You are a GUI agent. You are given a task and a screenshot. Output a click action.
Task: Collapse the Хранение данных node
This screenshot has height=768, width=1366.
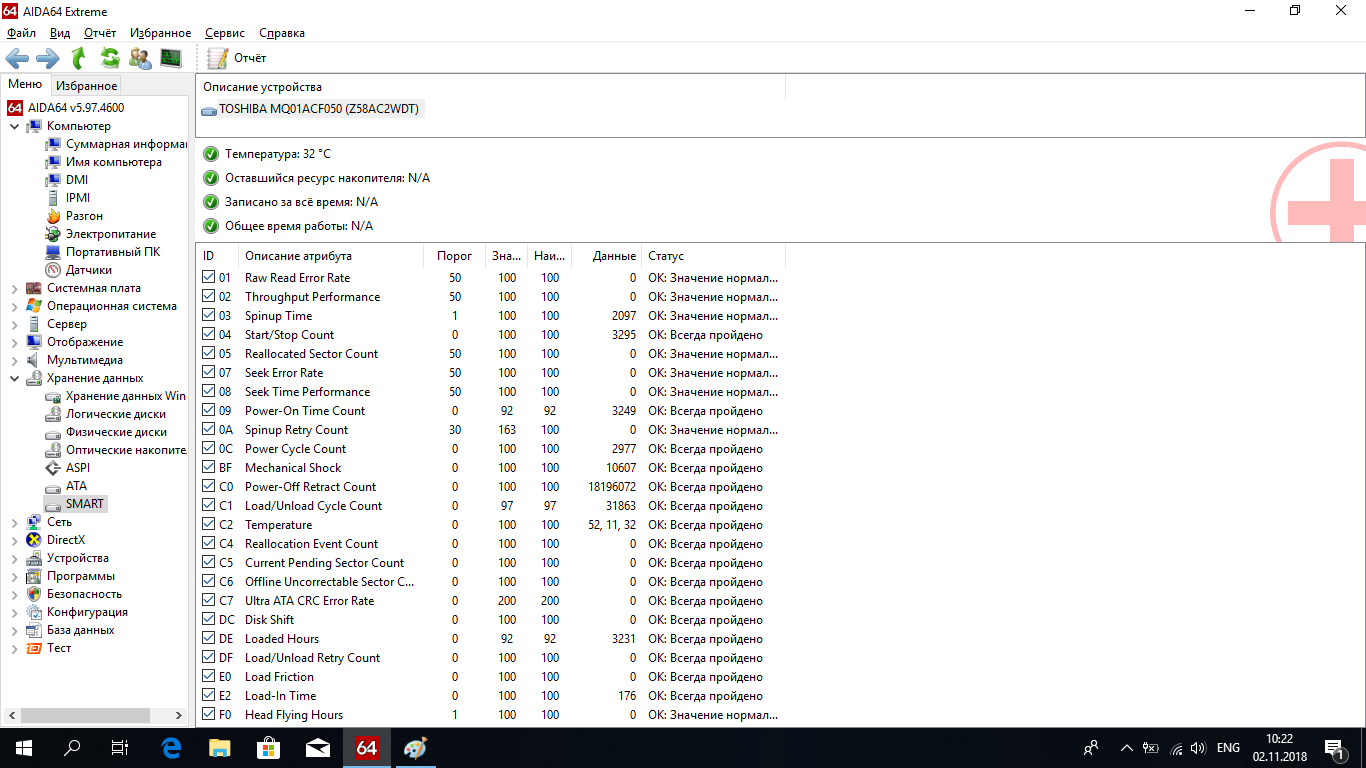point(14,378)
